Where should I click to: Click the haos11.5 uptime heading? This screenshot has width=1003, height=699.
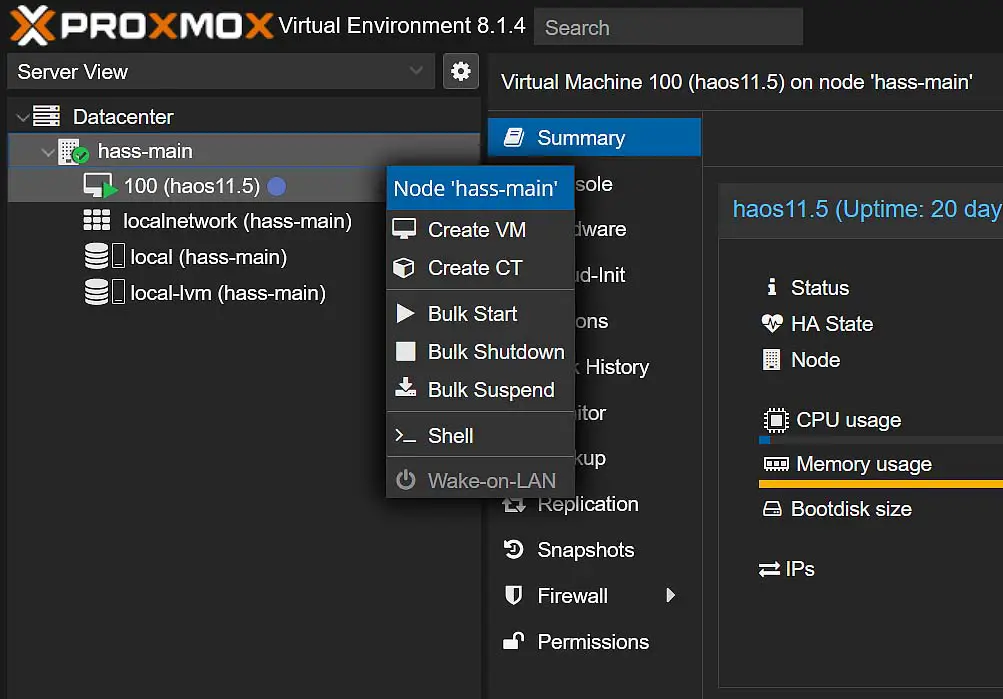(867, 209)
